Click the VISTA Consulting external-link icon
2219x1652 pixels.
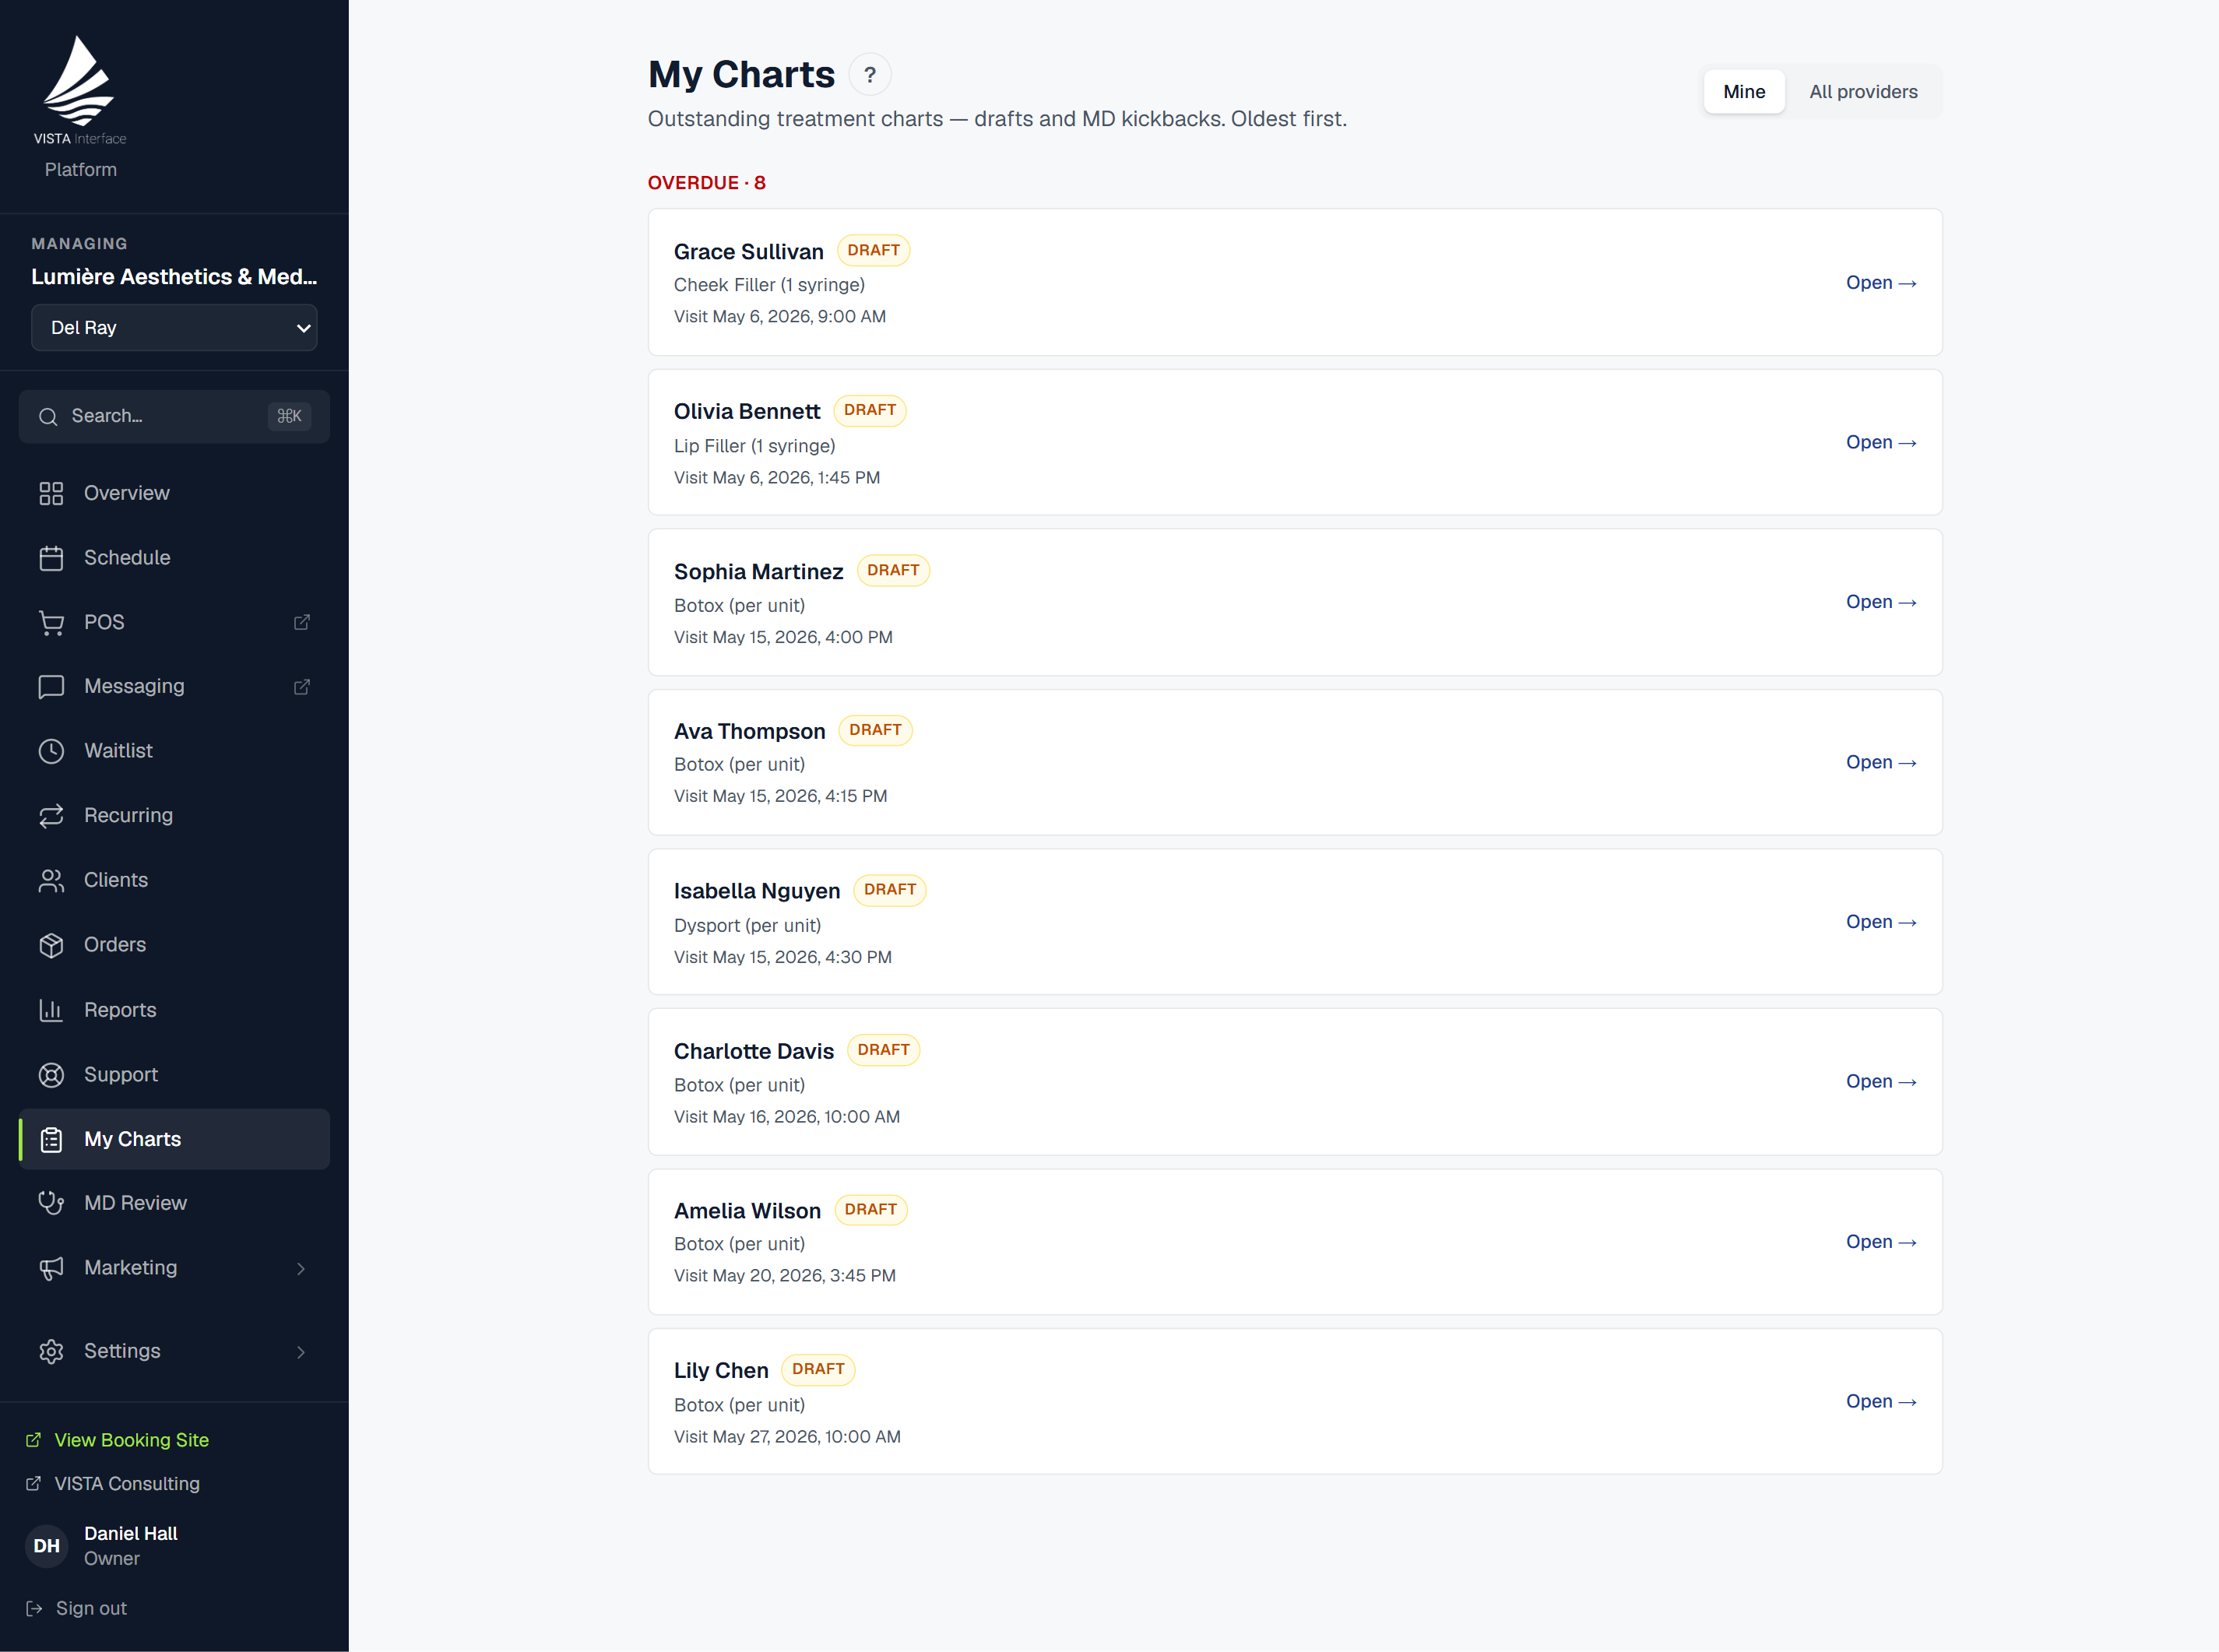tap(33, 1484)
